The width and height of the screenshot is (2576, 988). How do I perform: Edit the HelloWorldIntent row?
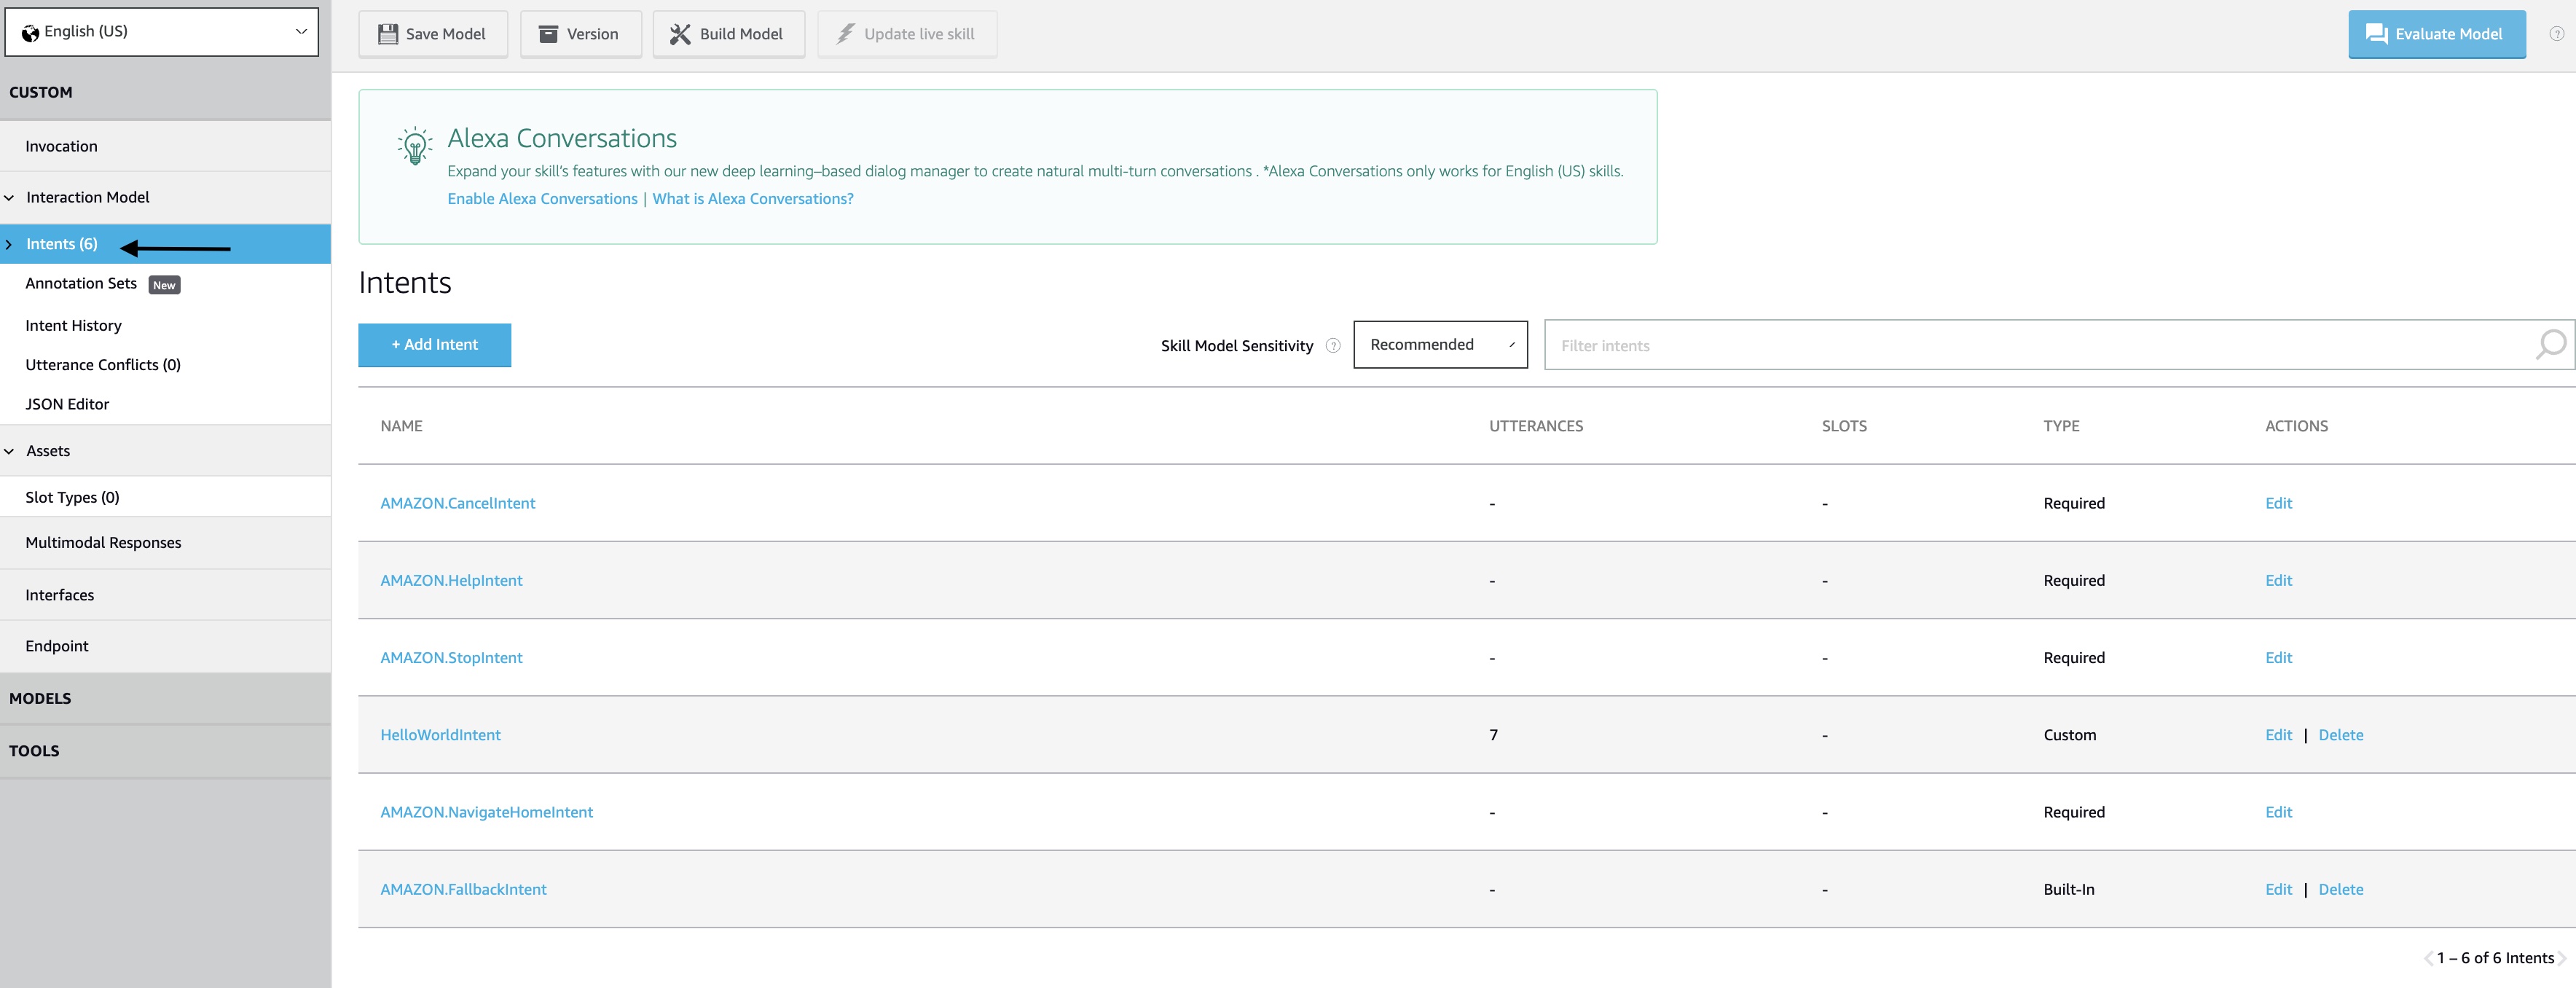2278,735
